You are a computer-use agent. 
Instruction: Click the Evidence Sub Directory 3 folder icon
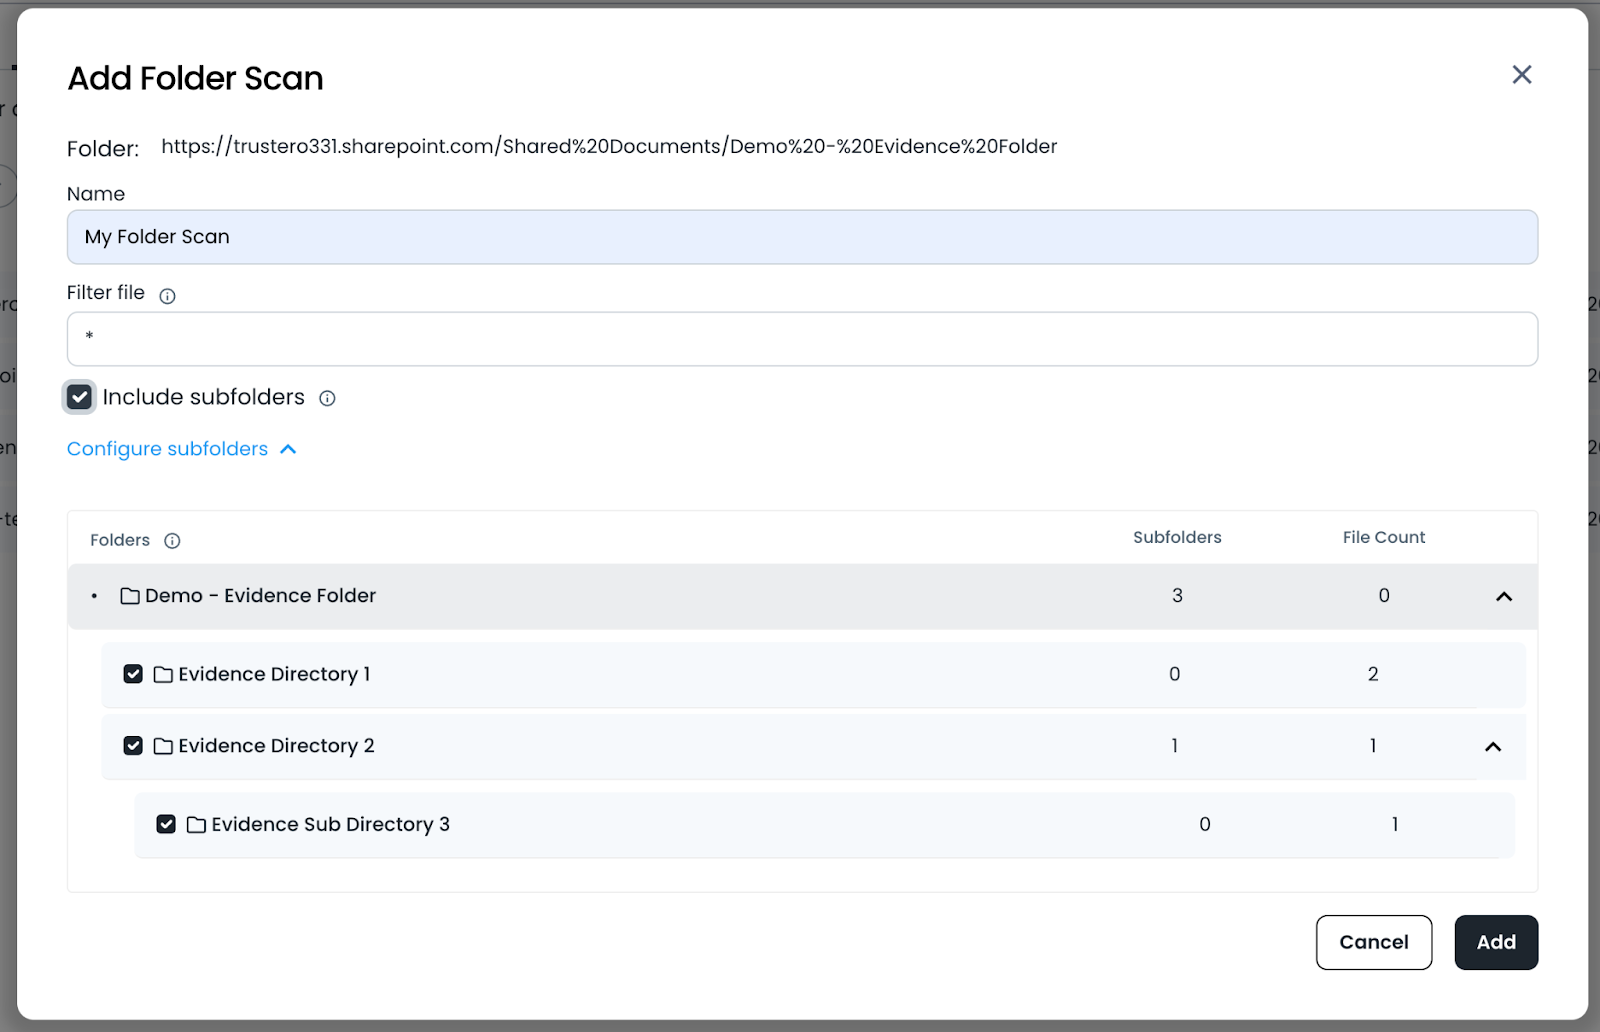point(196,825)
